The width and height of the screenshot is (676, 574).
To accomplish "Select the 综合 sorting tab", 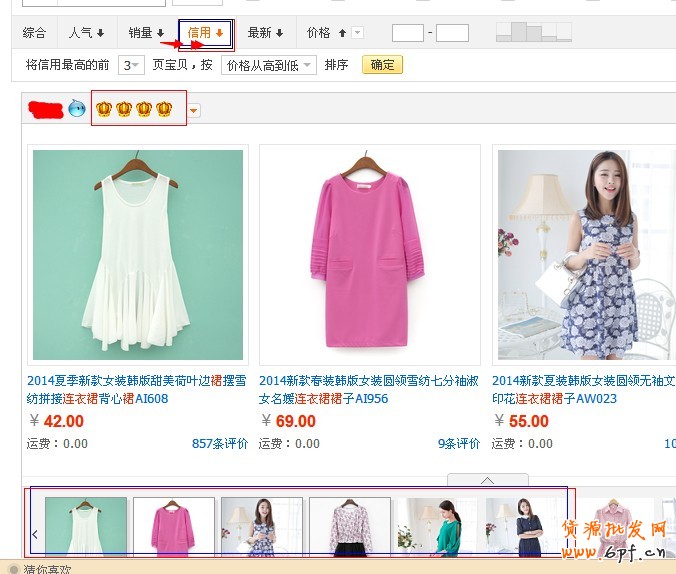I will click(35, 33).
